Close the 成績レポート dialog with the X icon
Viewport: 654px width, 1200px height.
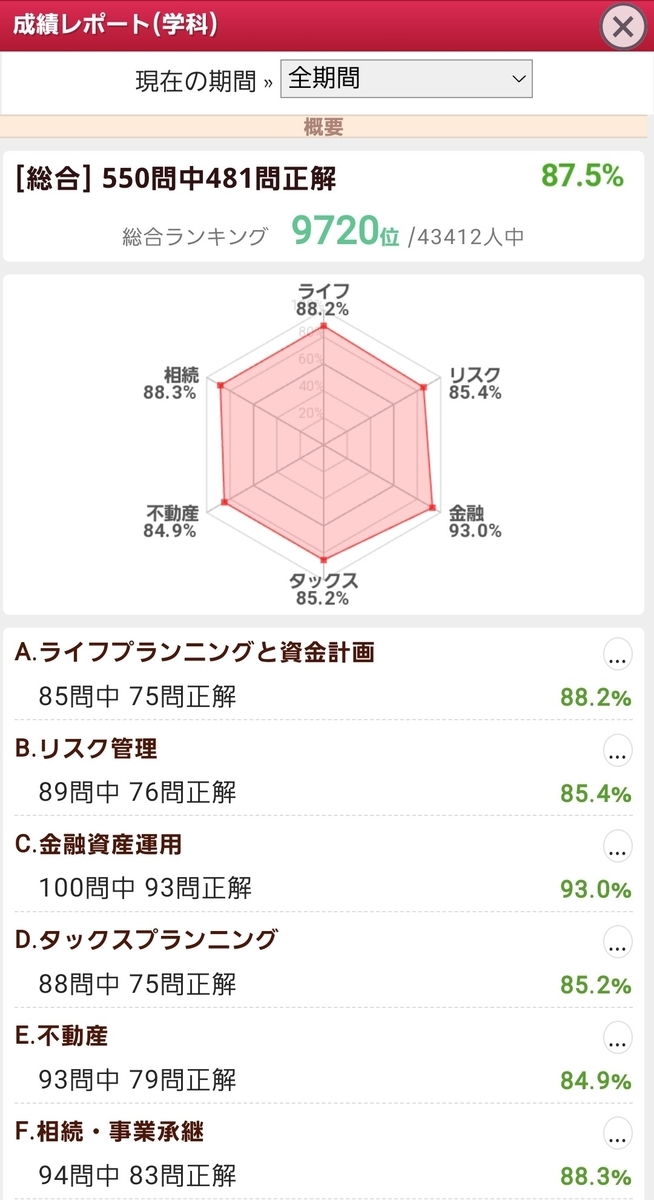coord(623,26)
